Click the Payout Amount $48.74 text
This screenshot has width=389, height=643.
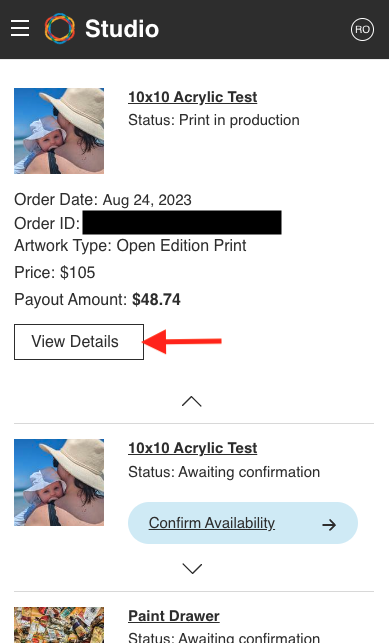pyautogui.click(x=97, y=299)
